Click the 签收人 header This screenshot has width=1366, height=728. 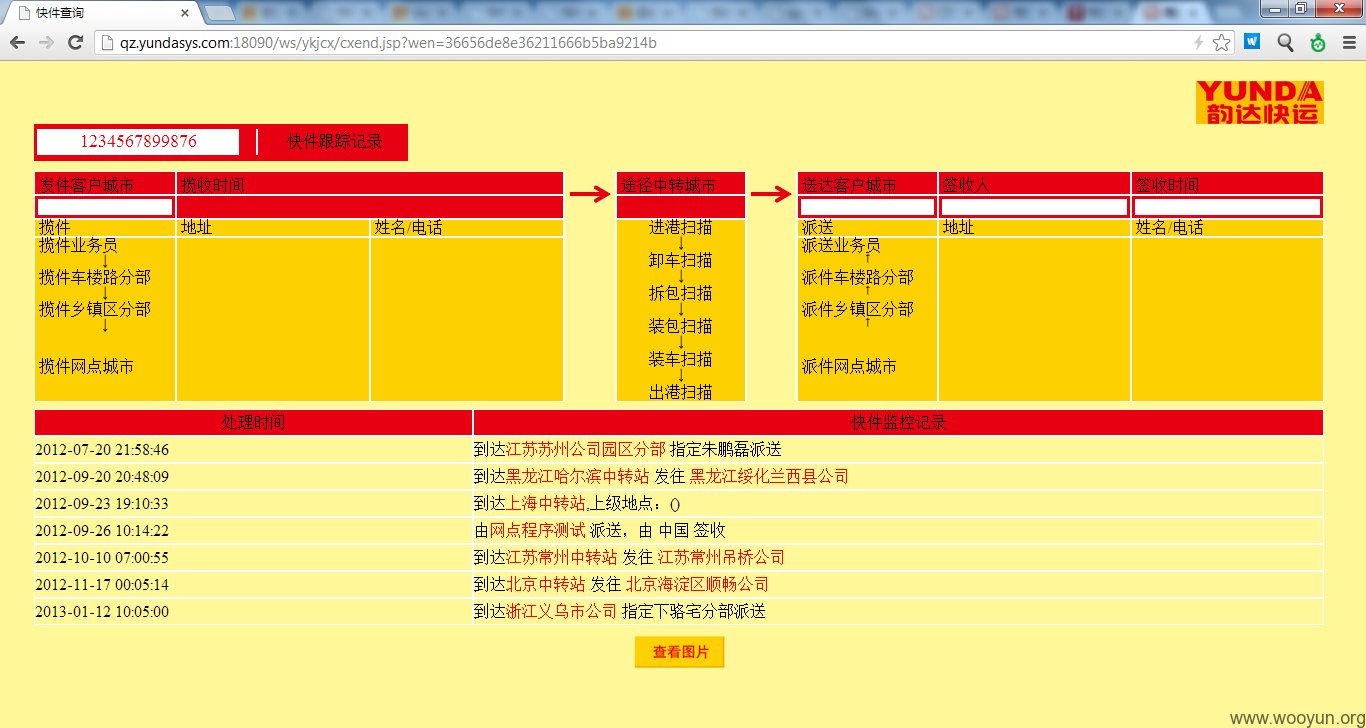[1034, 184]
